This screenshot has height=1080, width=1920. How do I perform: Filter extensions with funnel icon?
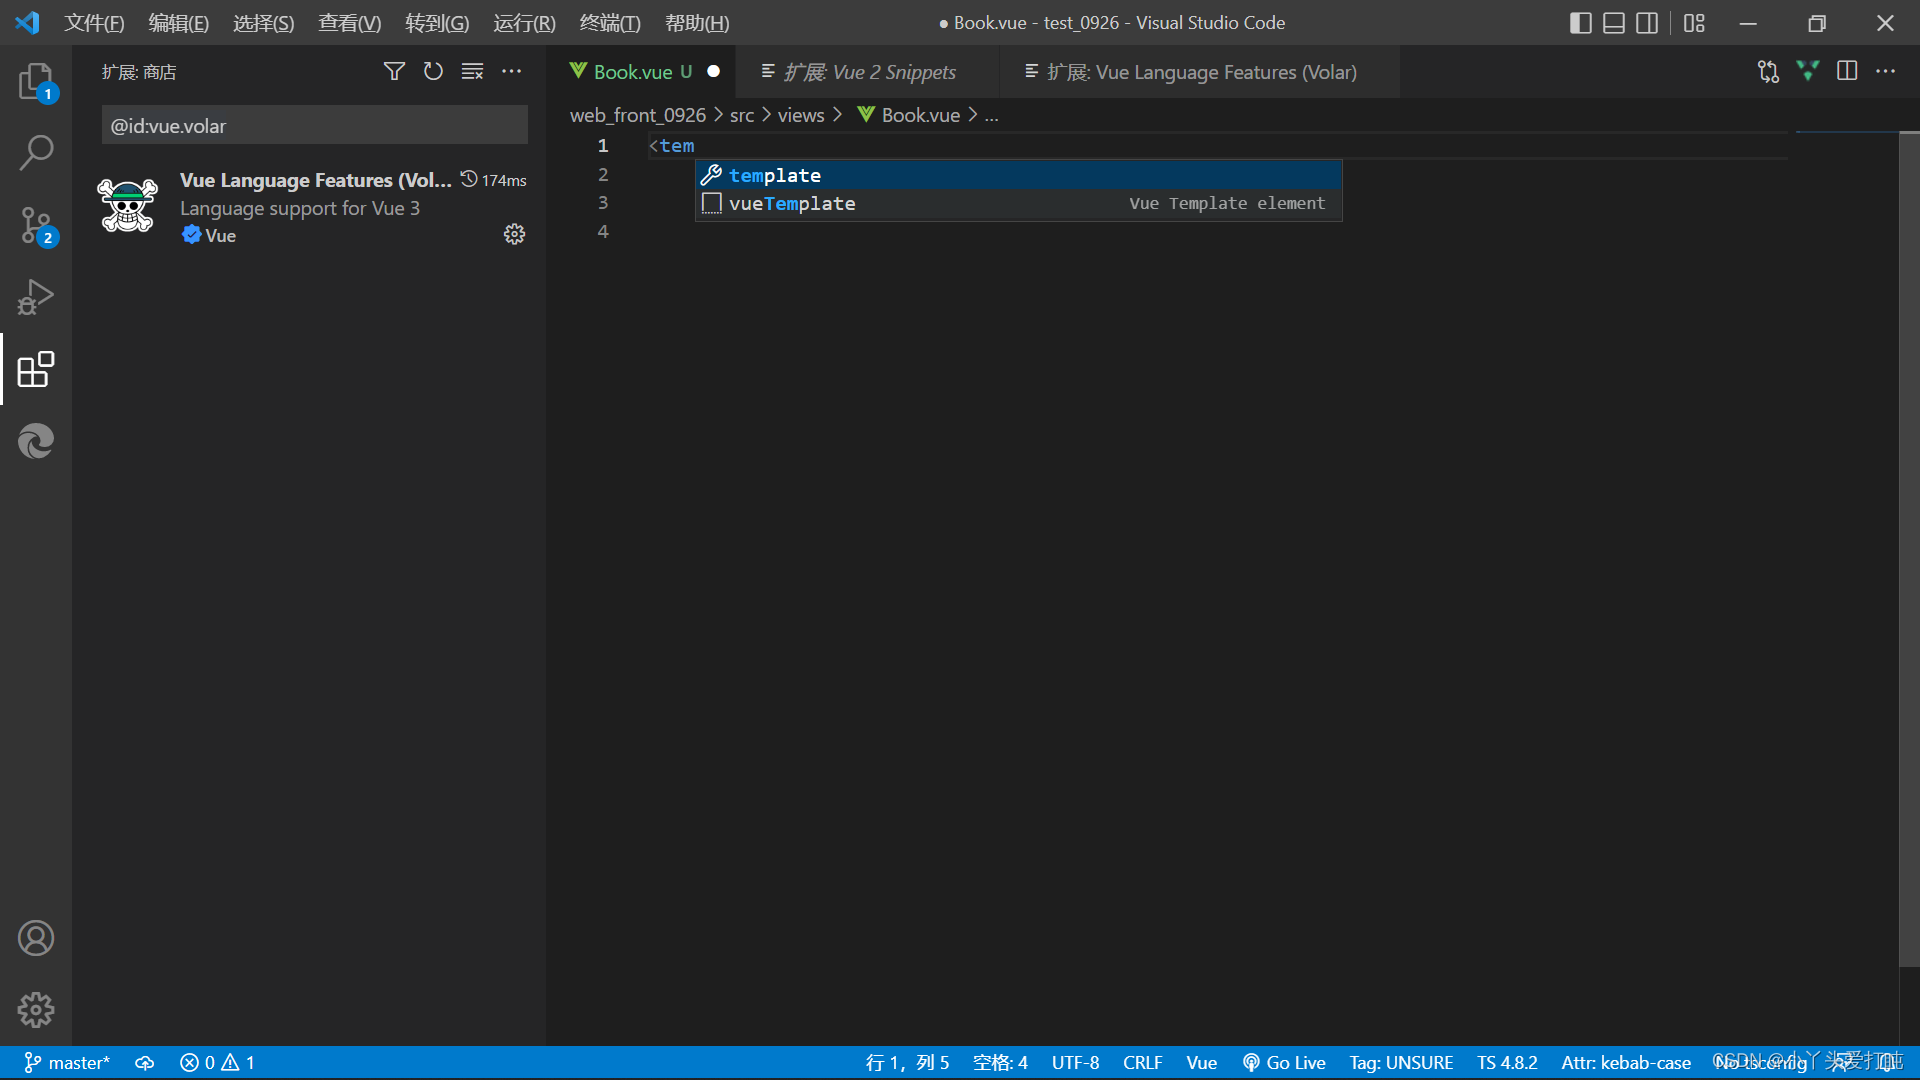click(x=394, y=71)
